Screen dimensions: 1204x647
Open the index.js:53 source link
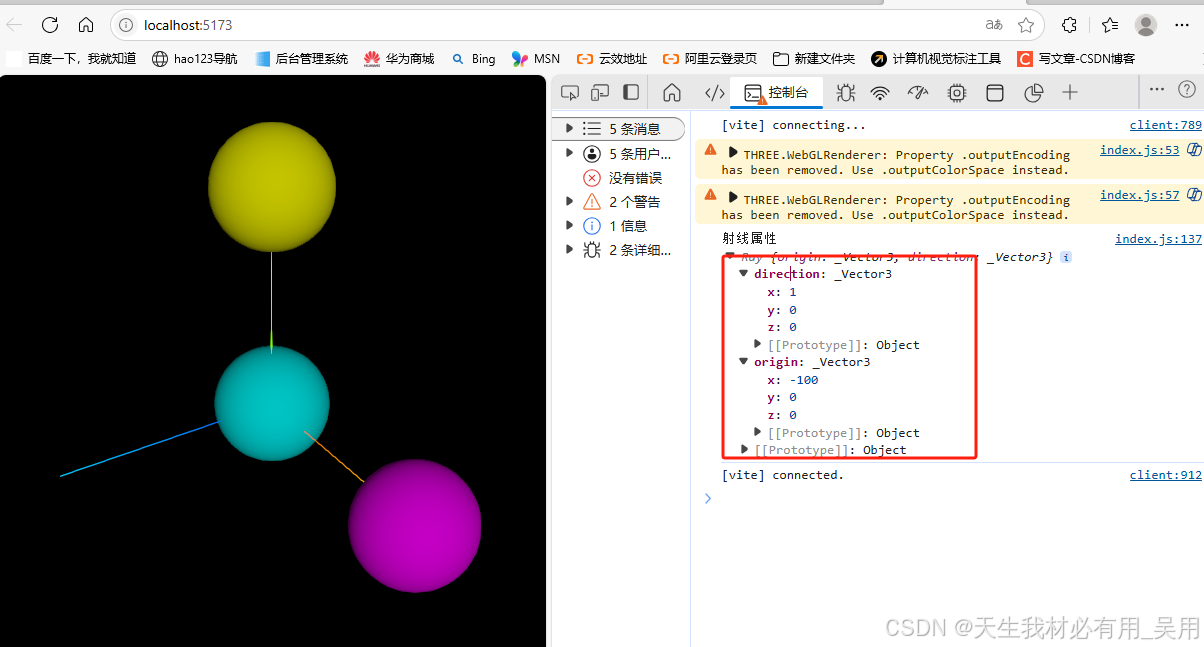click(x=1139, y=151)
